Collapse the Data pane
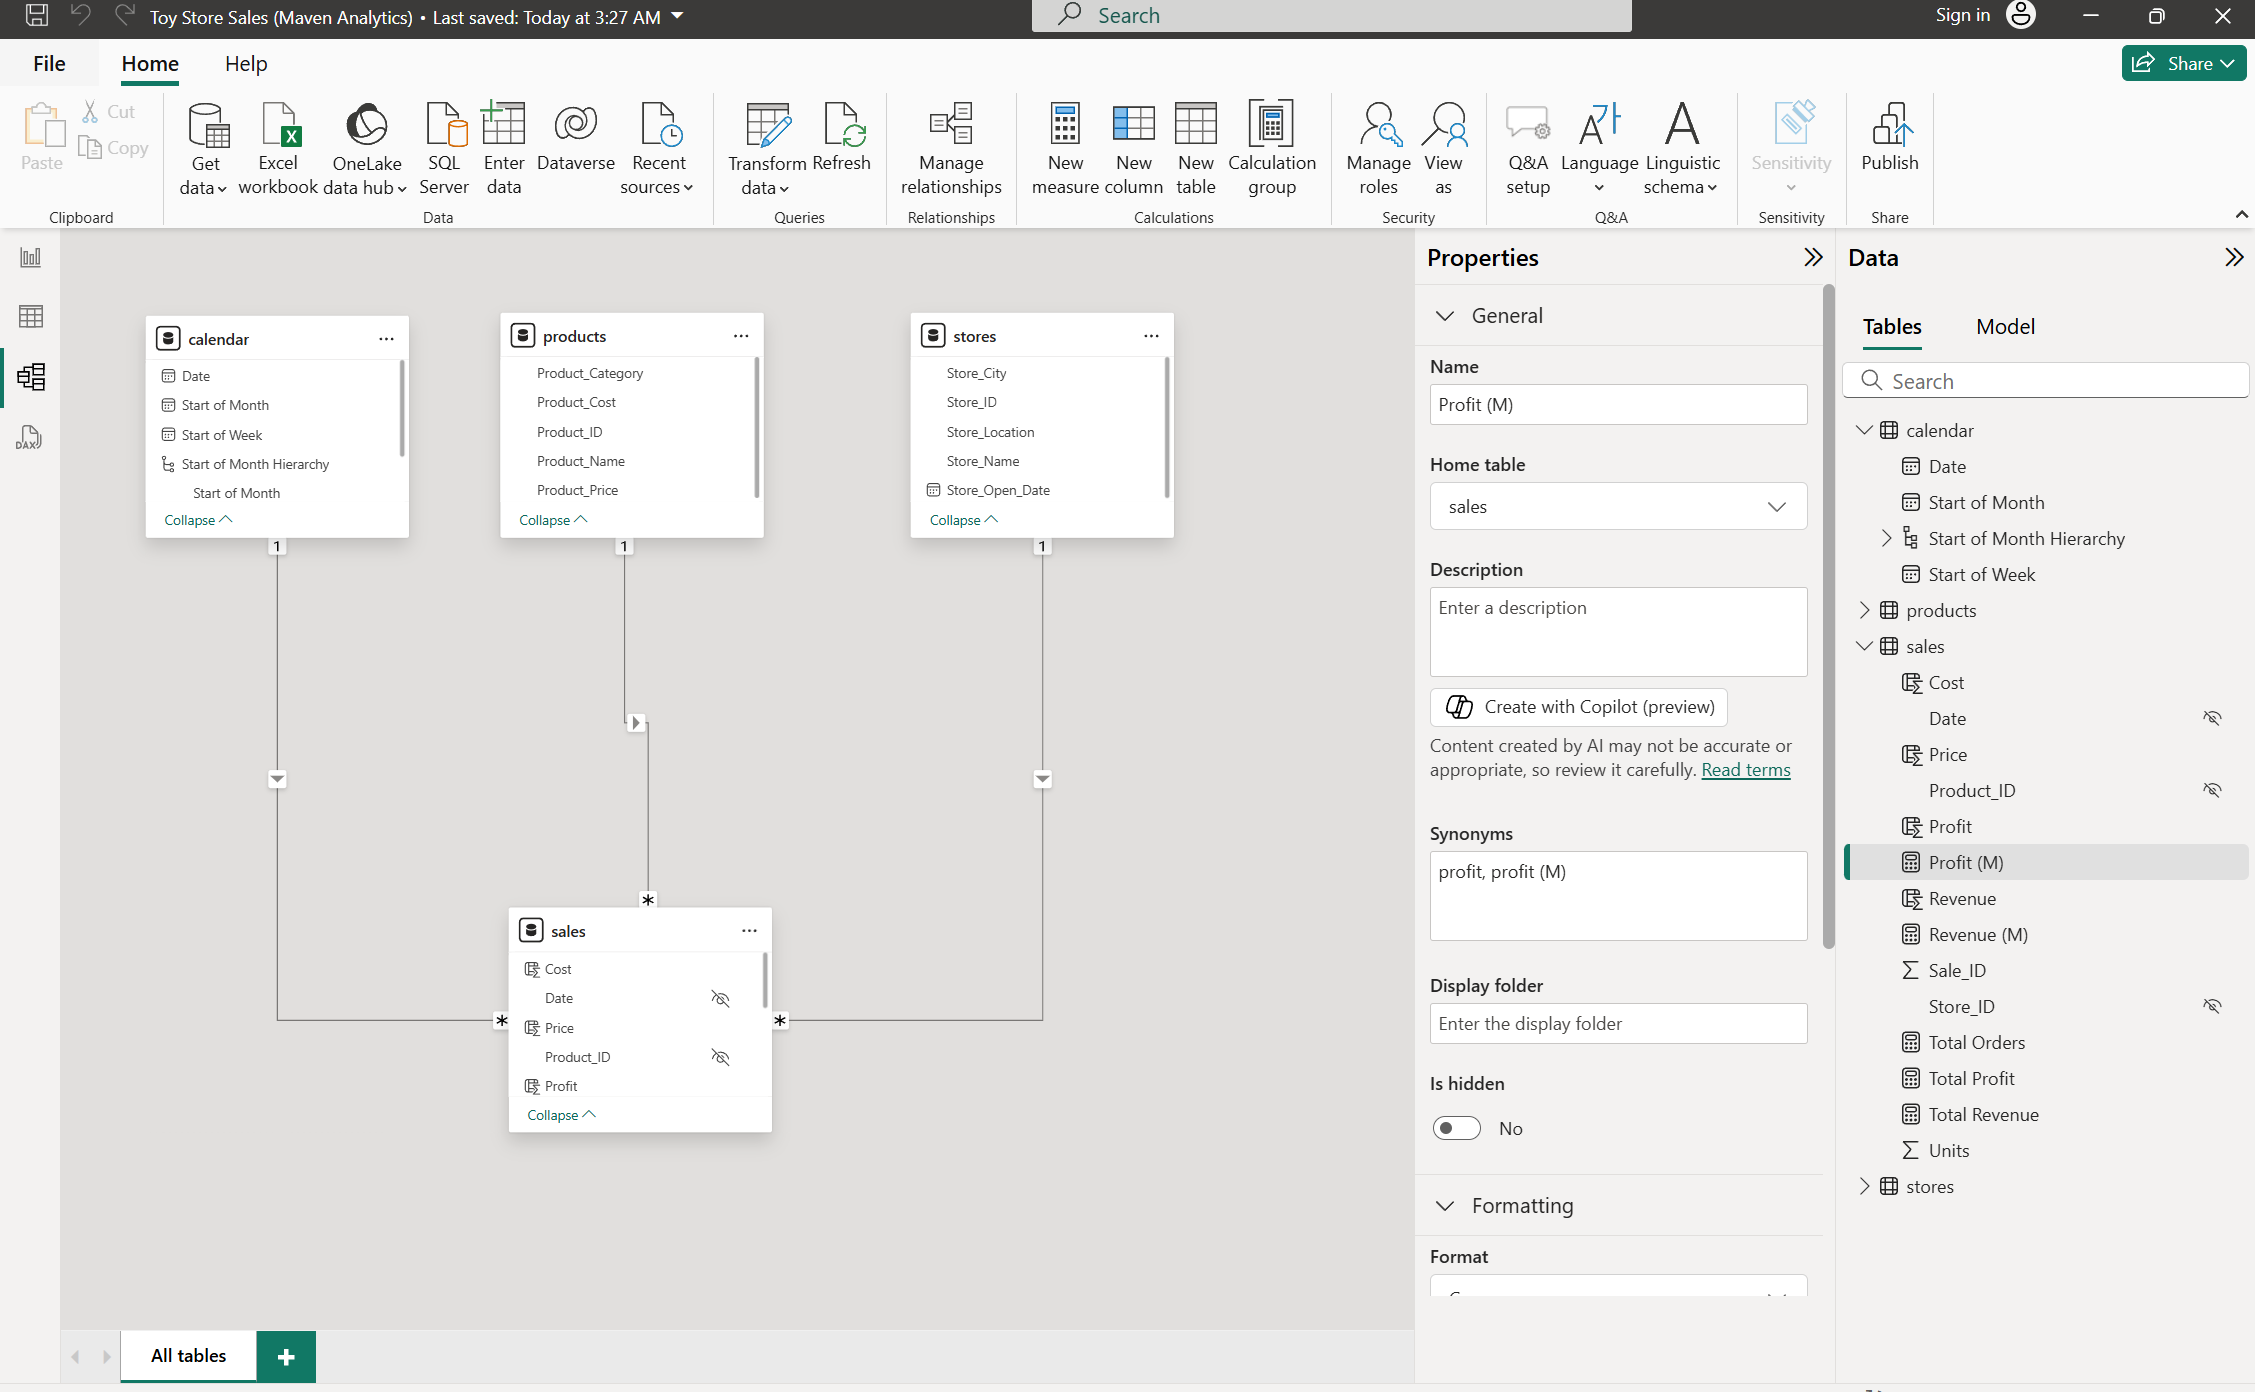This screenshot has width=2255, height=1392. tap(2233, 257)
